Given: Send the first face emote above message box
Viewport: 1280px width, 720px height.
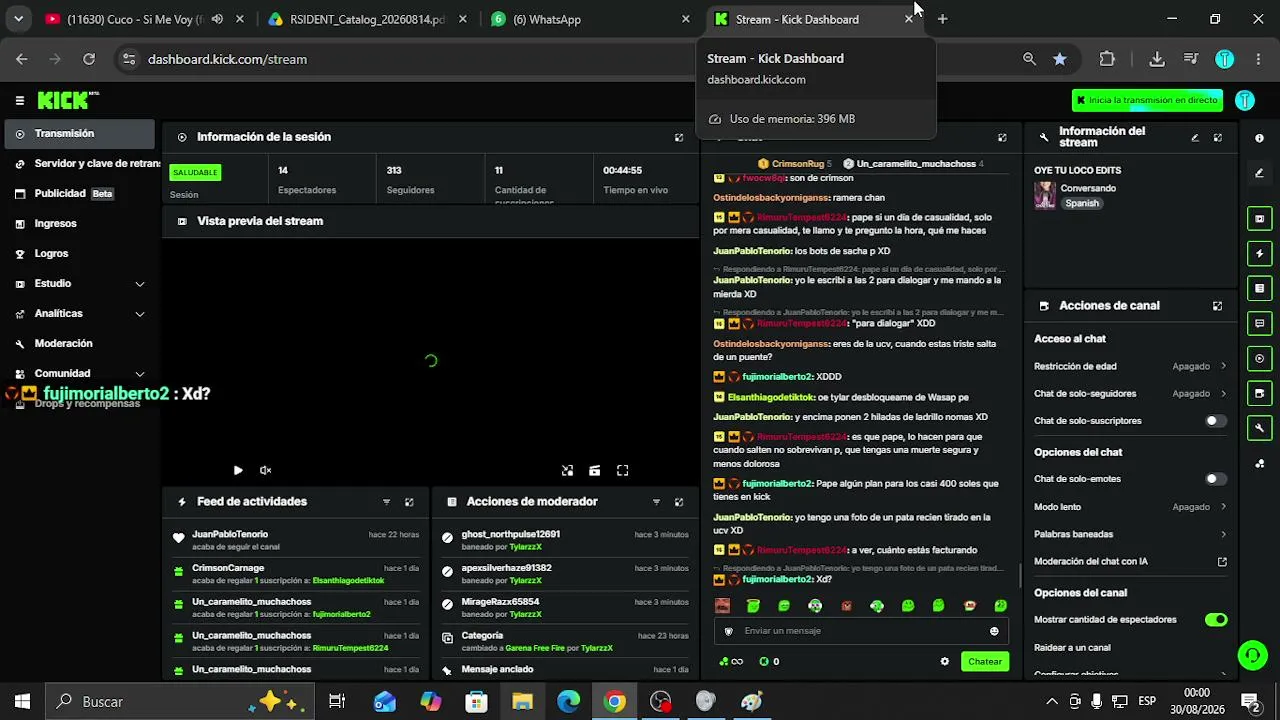Looking at the screenshot, I should 723,606.
